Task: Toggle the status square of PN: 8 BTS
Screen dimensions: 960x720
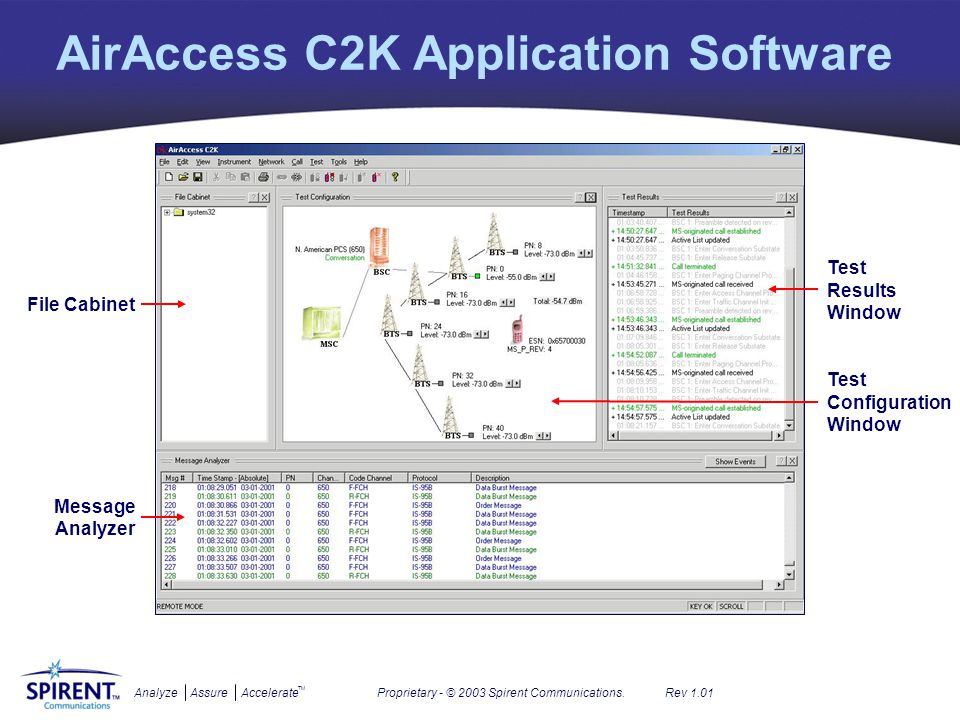Action: click(516, 252)
